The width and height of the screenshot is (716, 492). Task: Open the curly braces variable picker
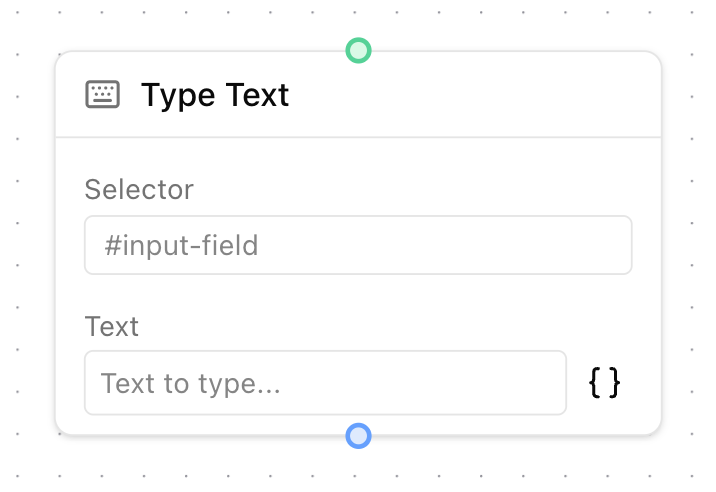(604, 382)
